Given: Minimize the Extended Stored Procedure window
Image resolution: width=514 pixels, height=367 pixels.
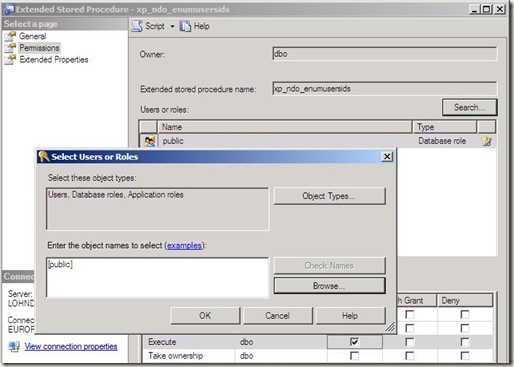Looking at the screenshot, I should coord(474,9).
